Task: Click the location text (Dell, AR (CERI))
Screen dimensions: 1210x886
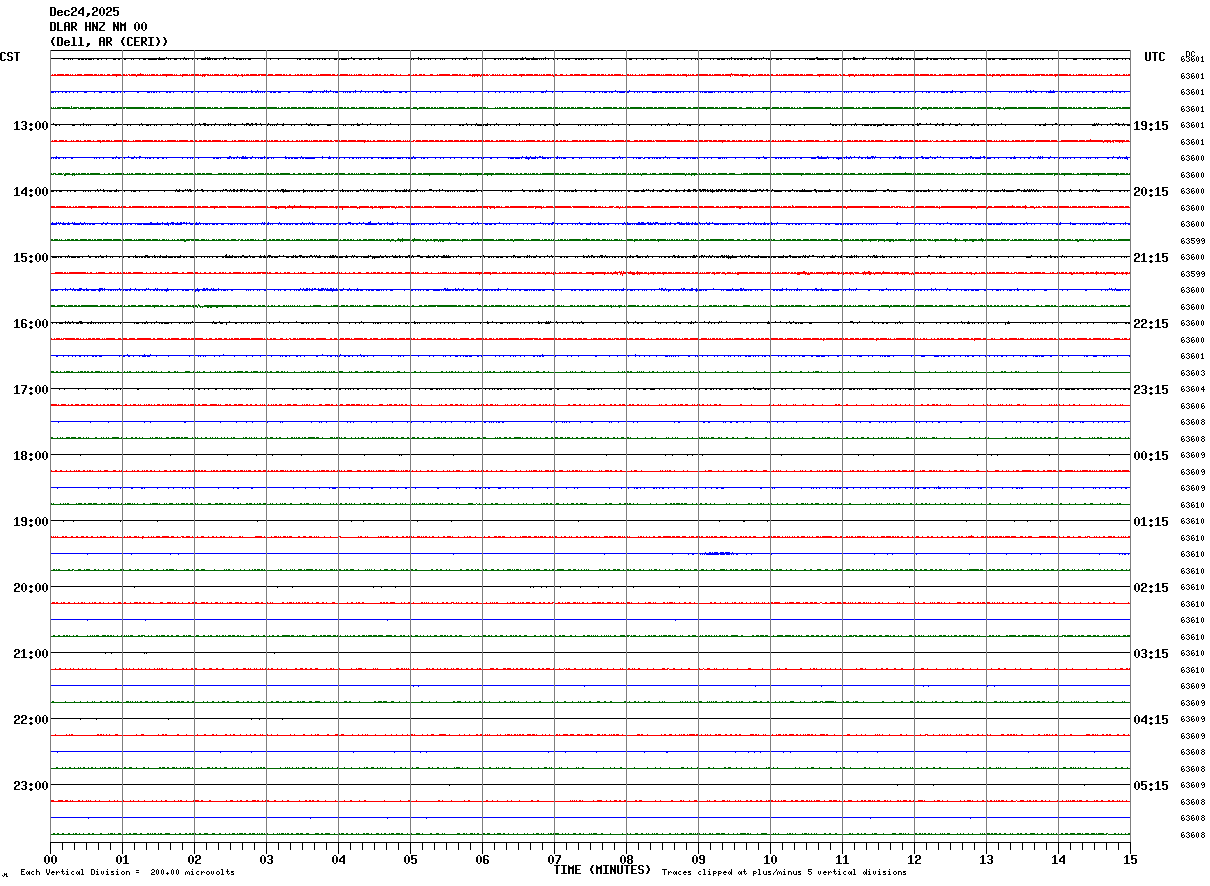Action: coord(109,42)
